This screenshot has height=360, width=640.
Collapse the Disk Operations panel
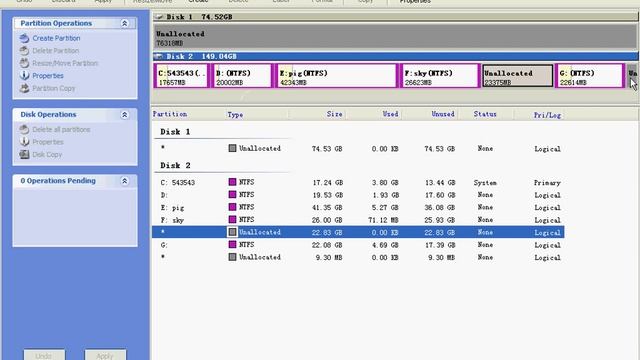tap(124, 115)
